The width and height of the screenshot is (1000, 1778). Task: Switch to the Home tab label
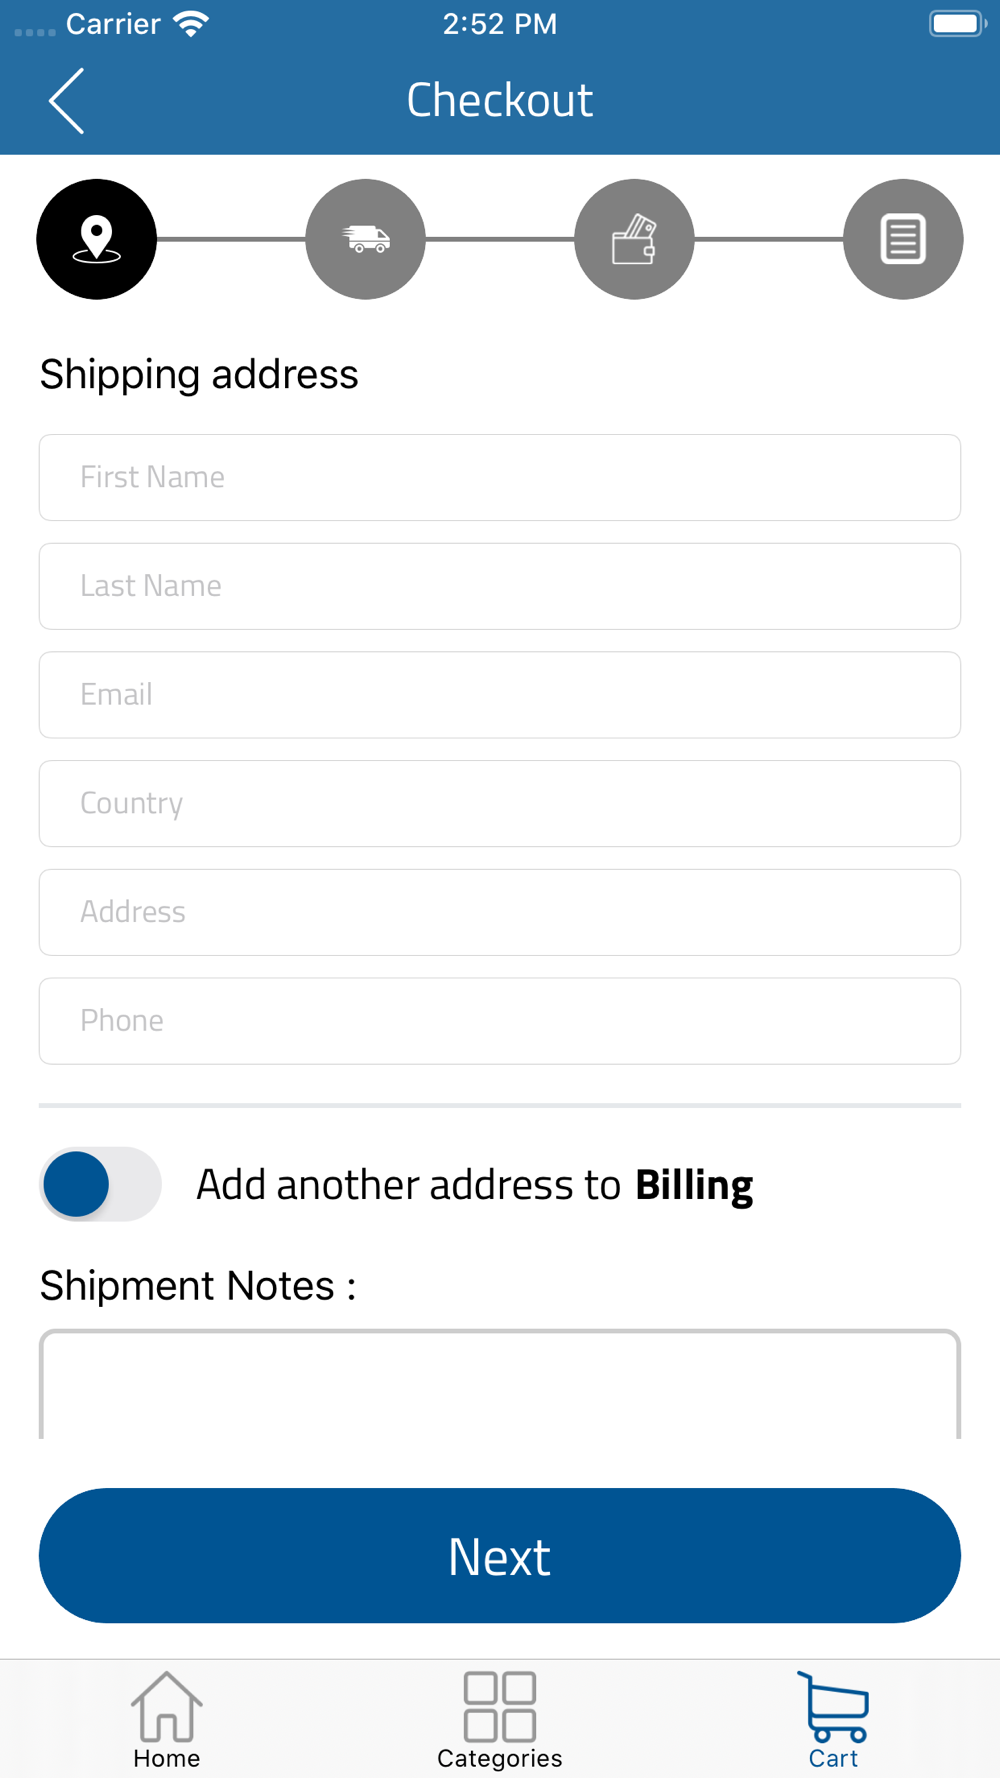pyautogui.click(x=167, y=1758)
